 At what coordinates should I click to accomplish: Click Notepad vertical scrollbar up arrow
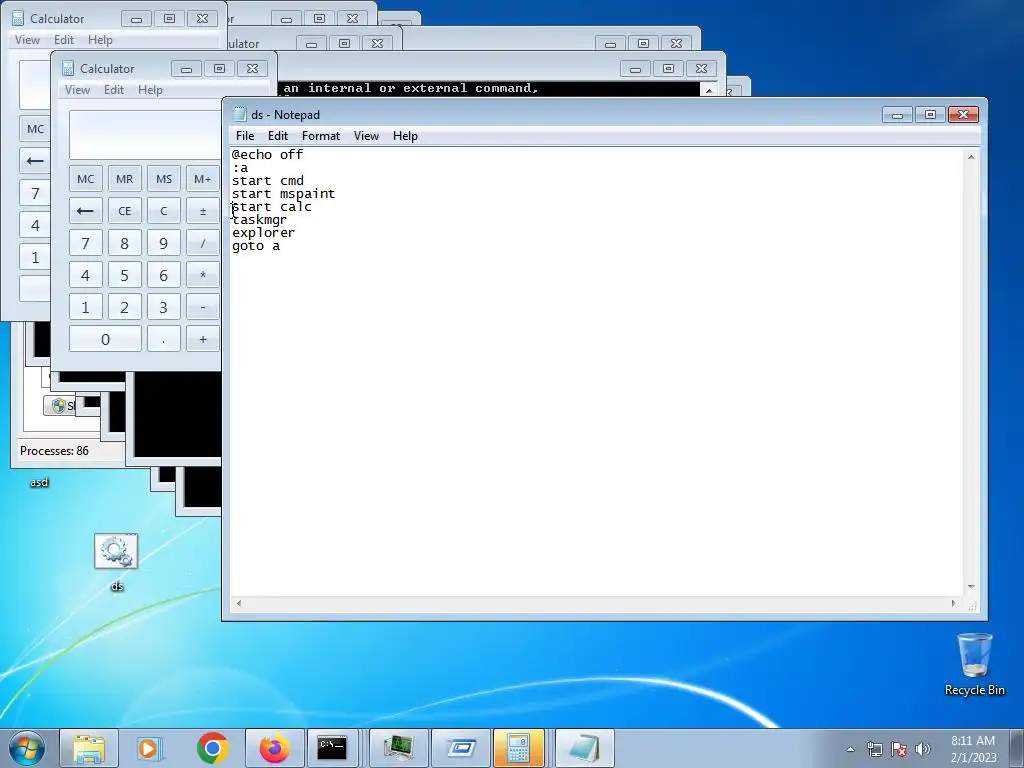click(x=971, y=157)
